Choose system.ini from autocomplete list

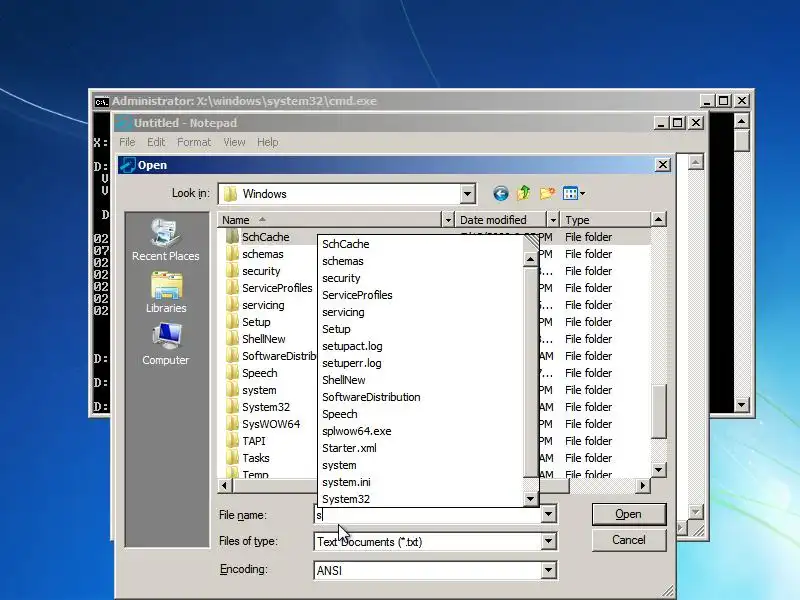pos(346,482)
